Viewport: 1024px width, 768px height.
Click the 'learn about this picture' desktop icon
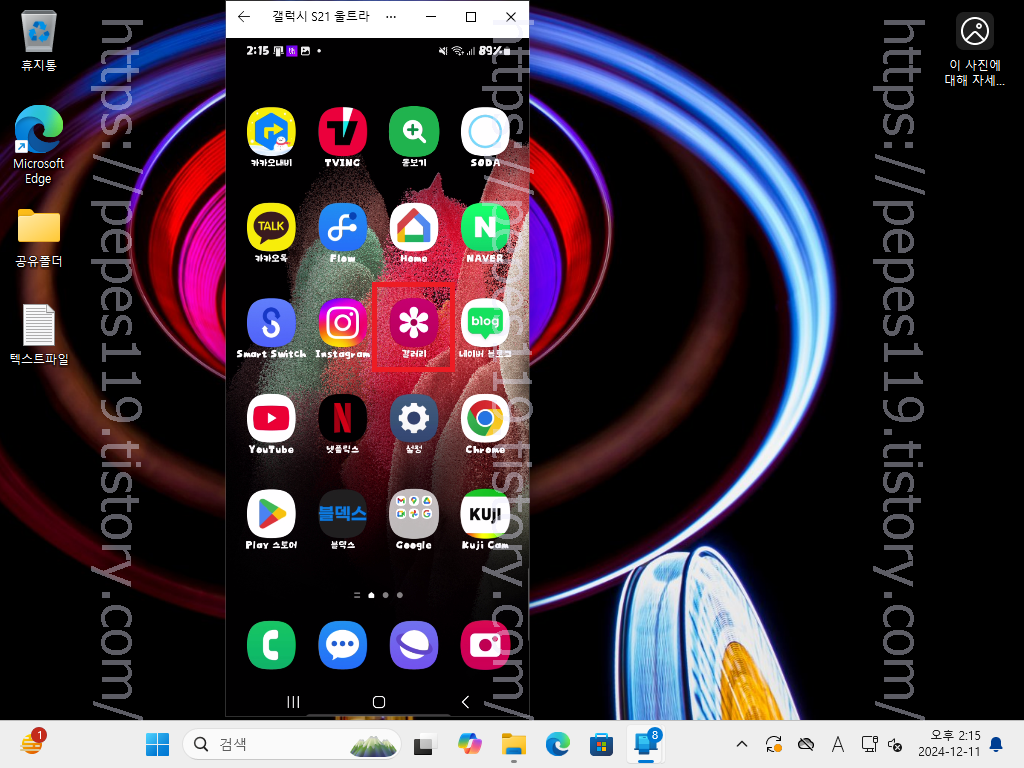974,50
